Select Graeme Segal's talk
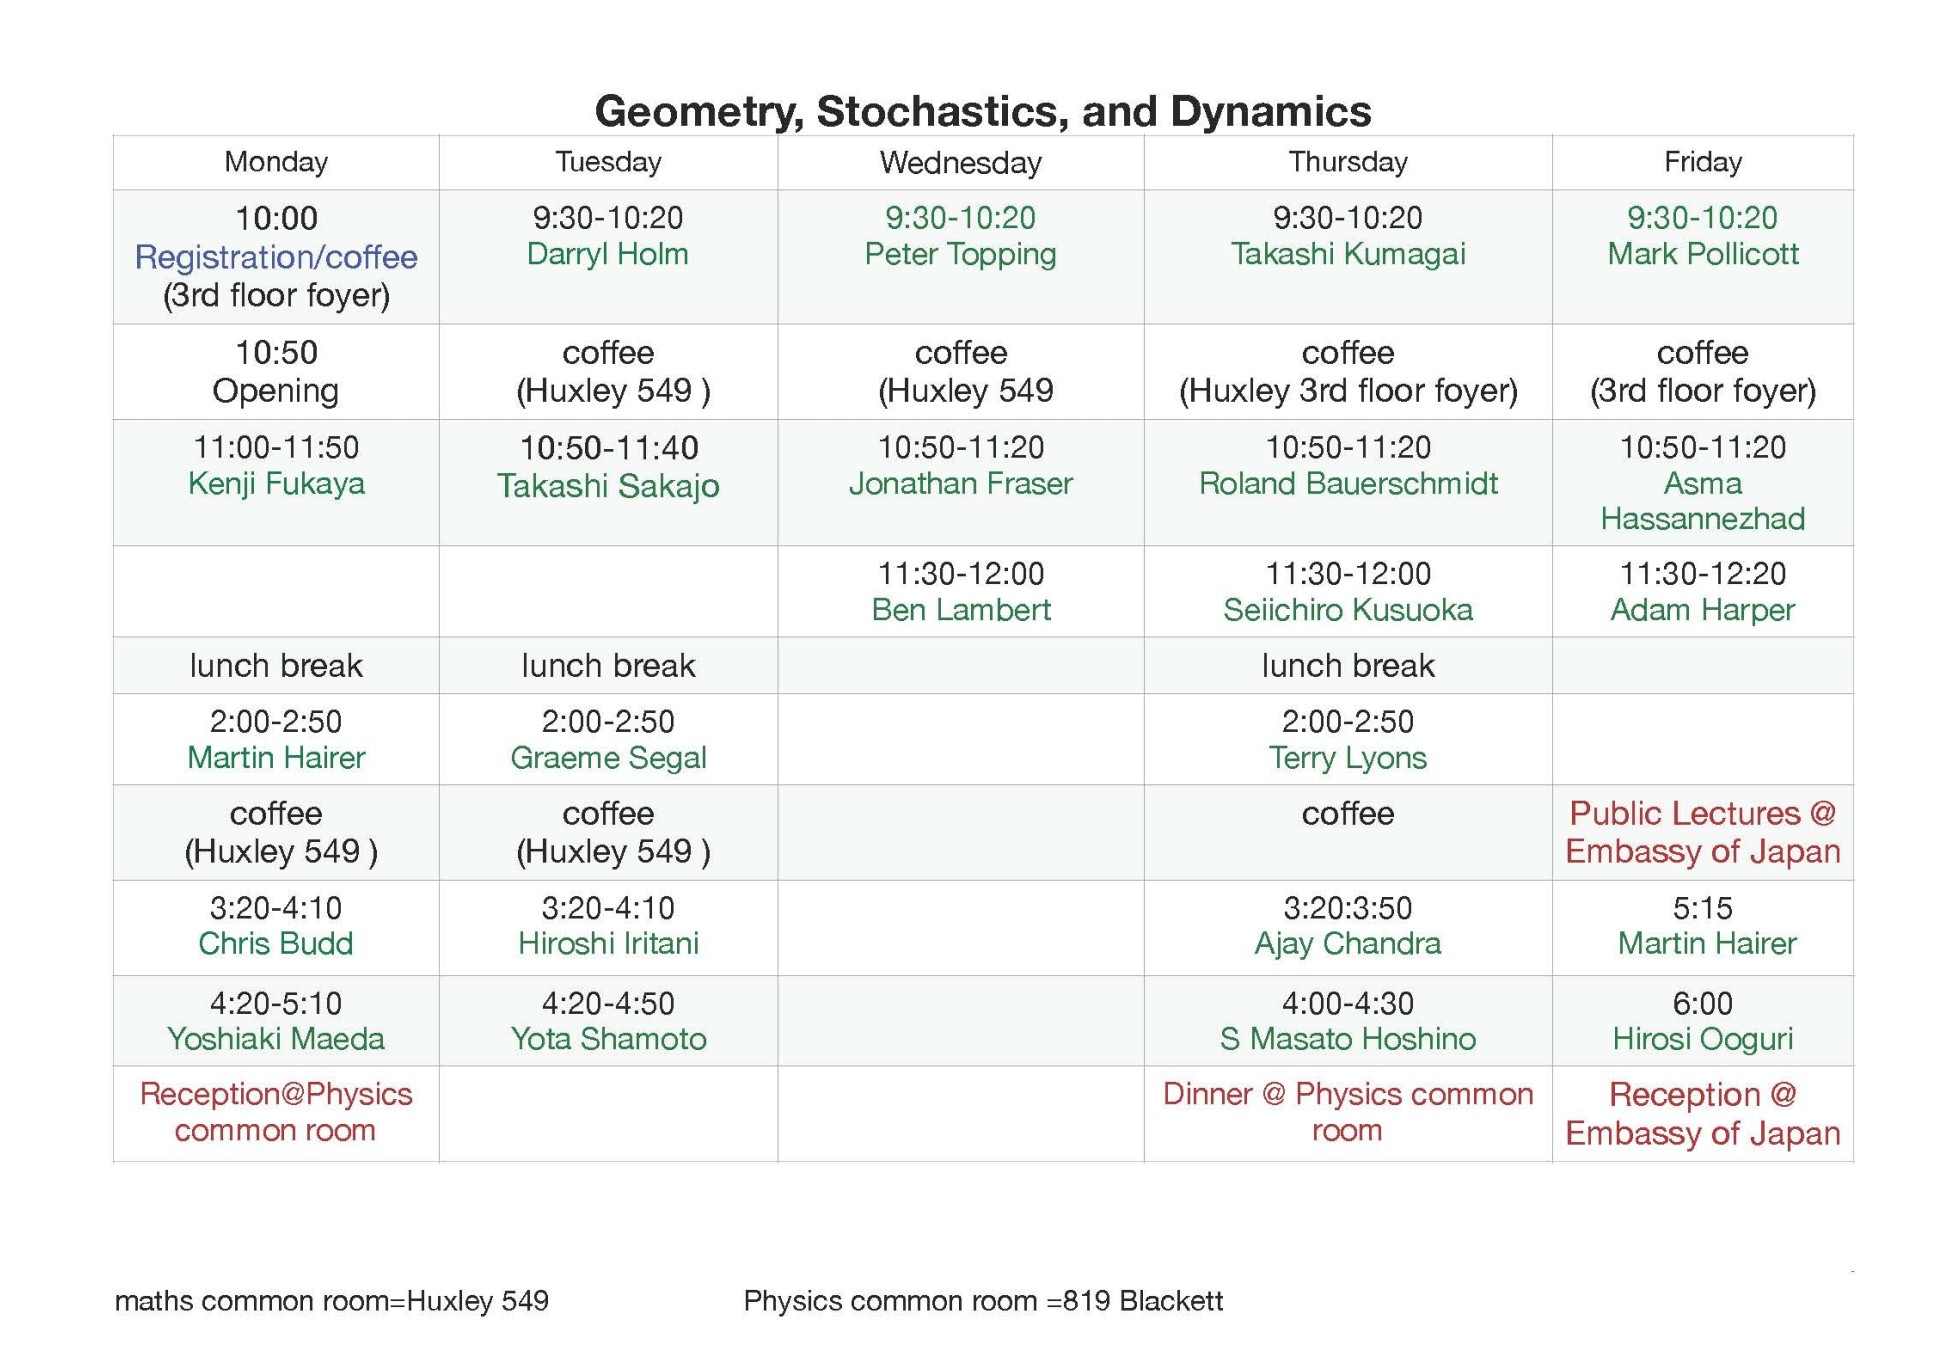The width and height of the screenshot is (1934, 1372). click(607, 758)
